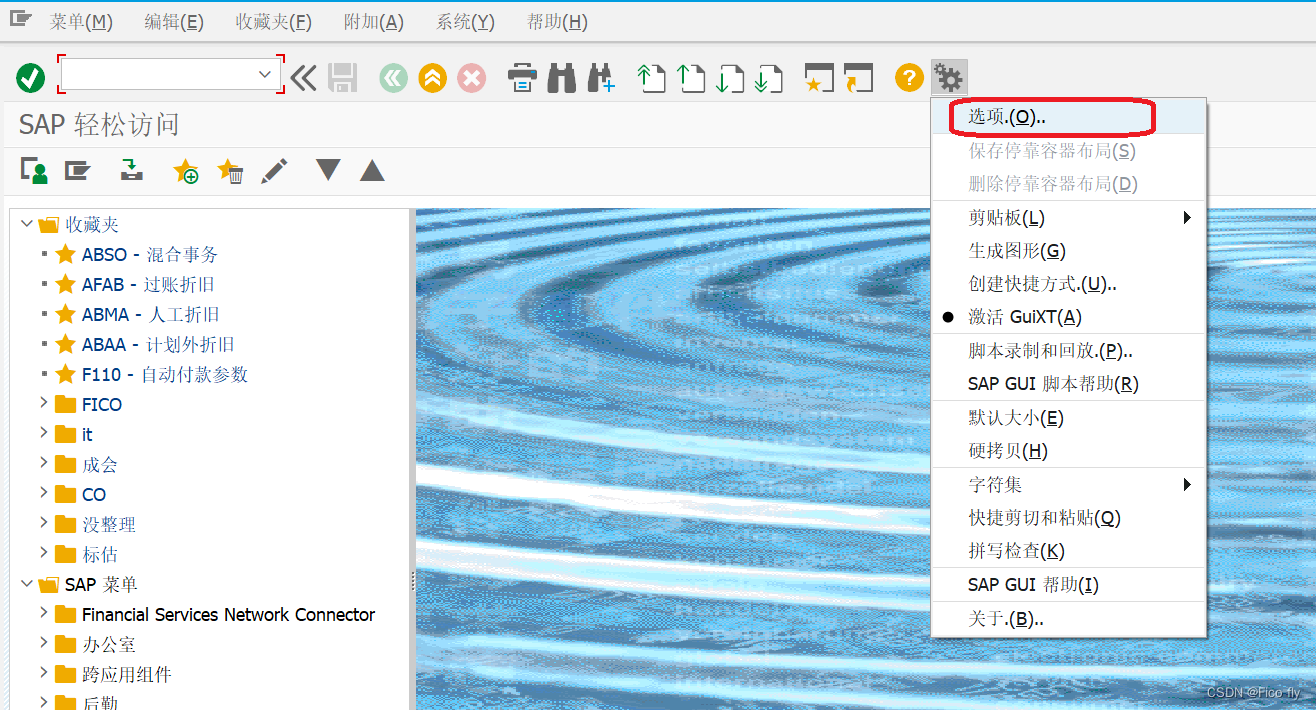Click the Move Favorites Up triangle icon
The width and height of the screenshot is (1316, 710).
tap(372, 171)
